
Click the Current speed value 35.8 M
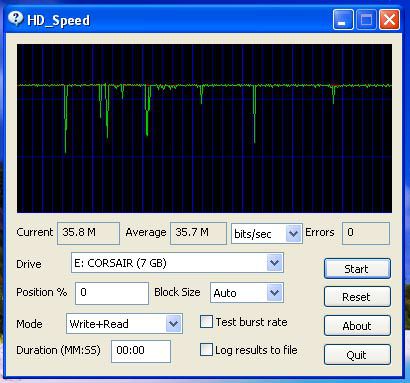point(88,233)
